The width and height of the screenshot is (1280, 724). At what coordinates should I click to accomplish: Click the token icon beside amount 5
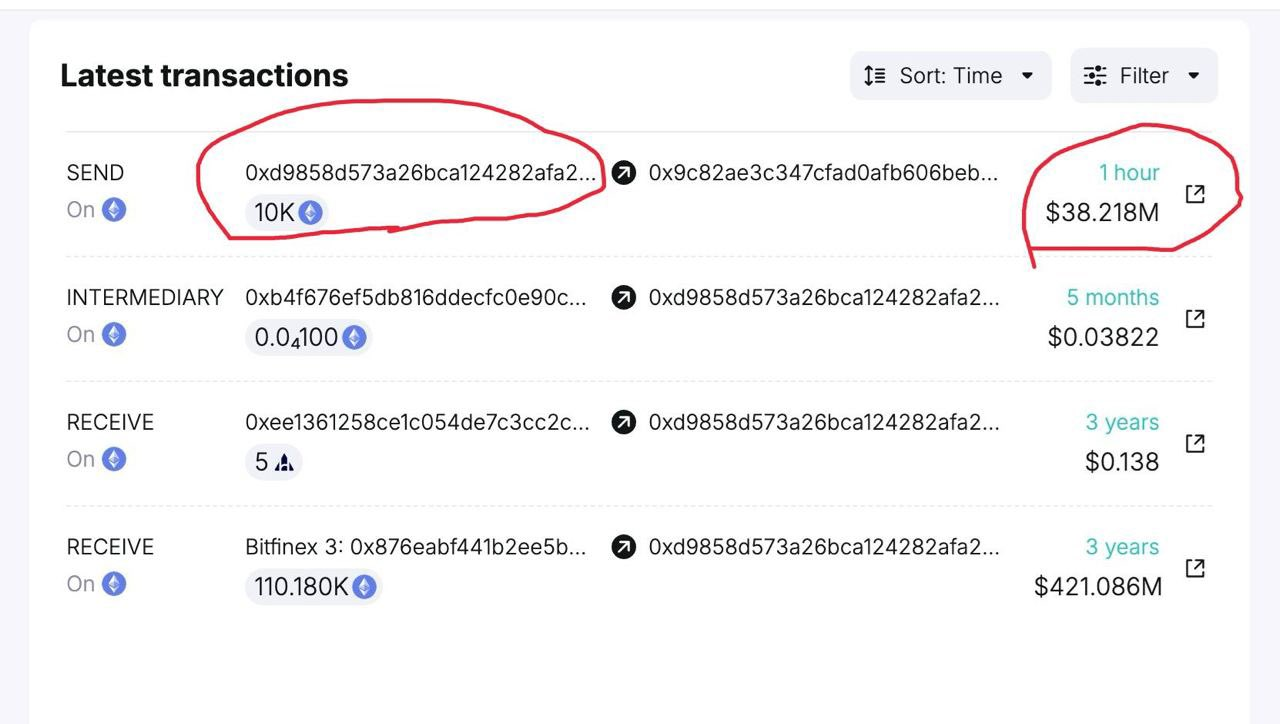pyautogui.click(x=285, y=462)
